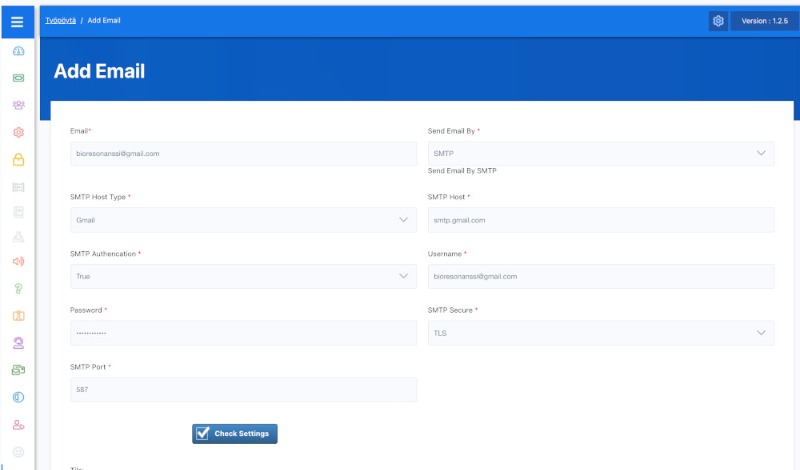
Task: Click the Version 1.2.5 button
Action: pos(766,21)
